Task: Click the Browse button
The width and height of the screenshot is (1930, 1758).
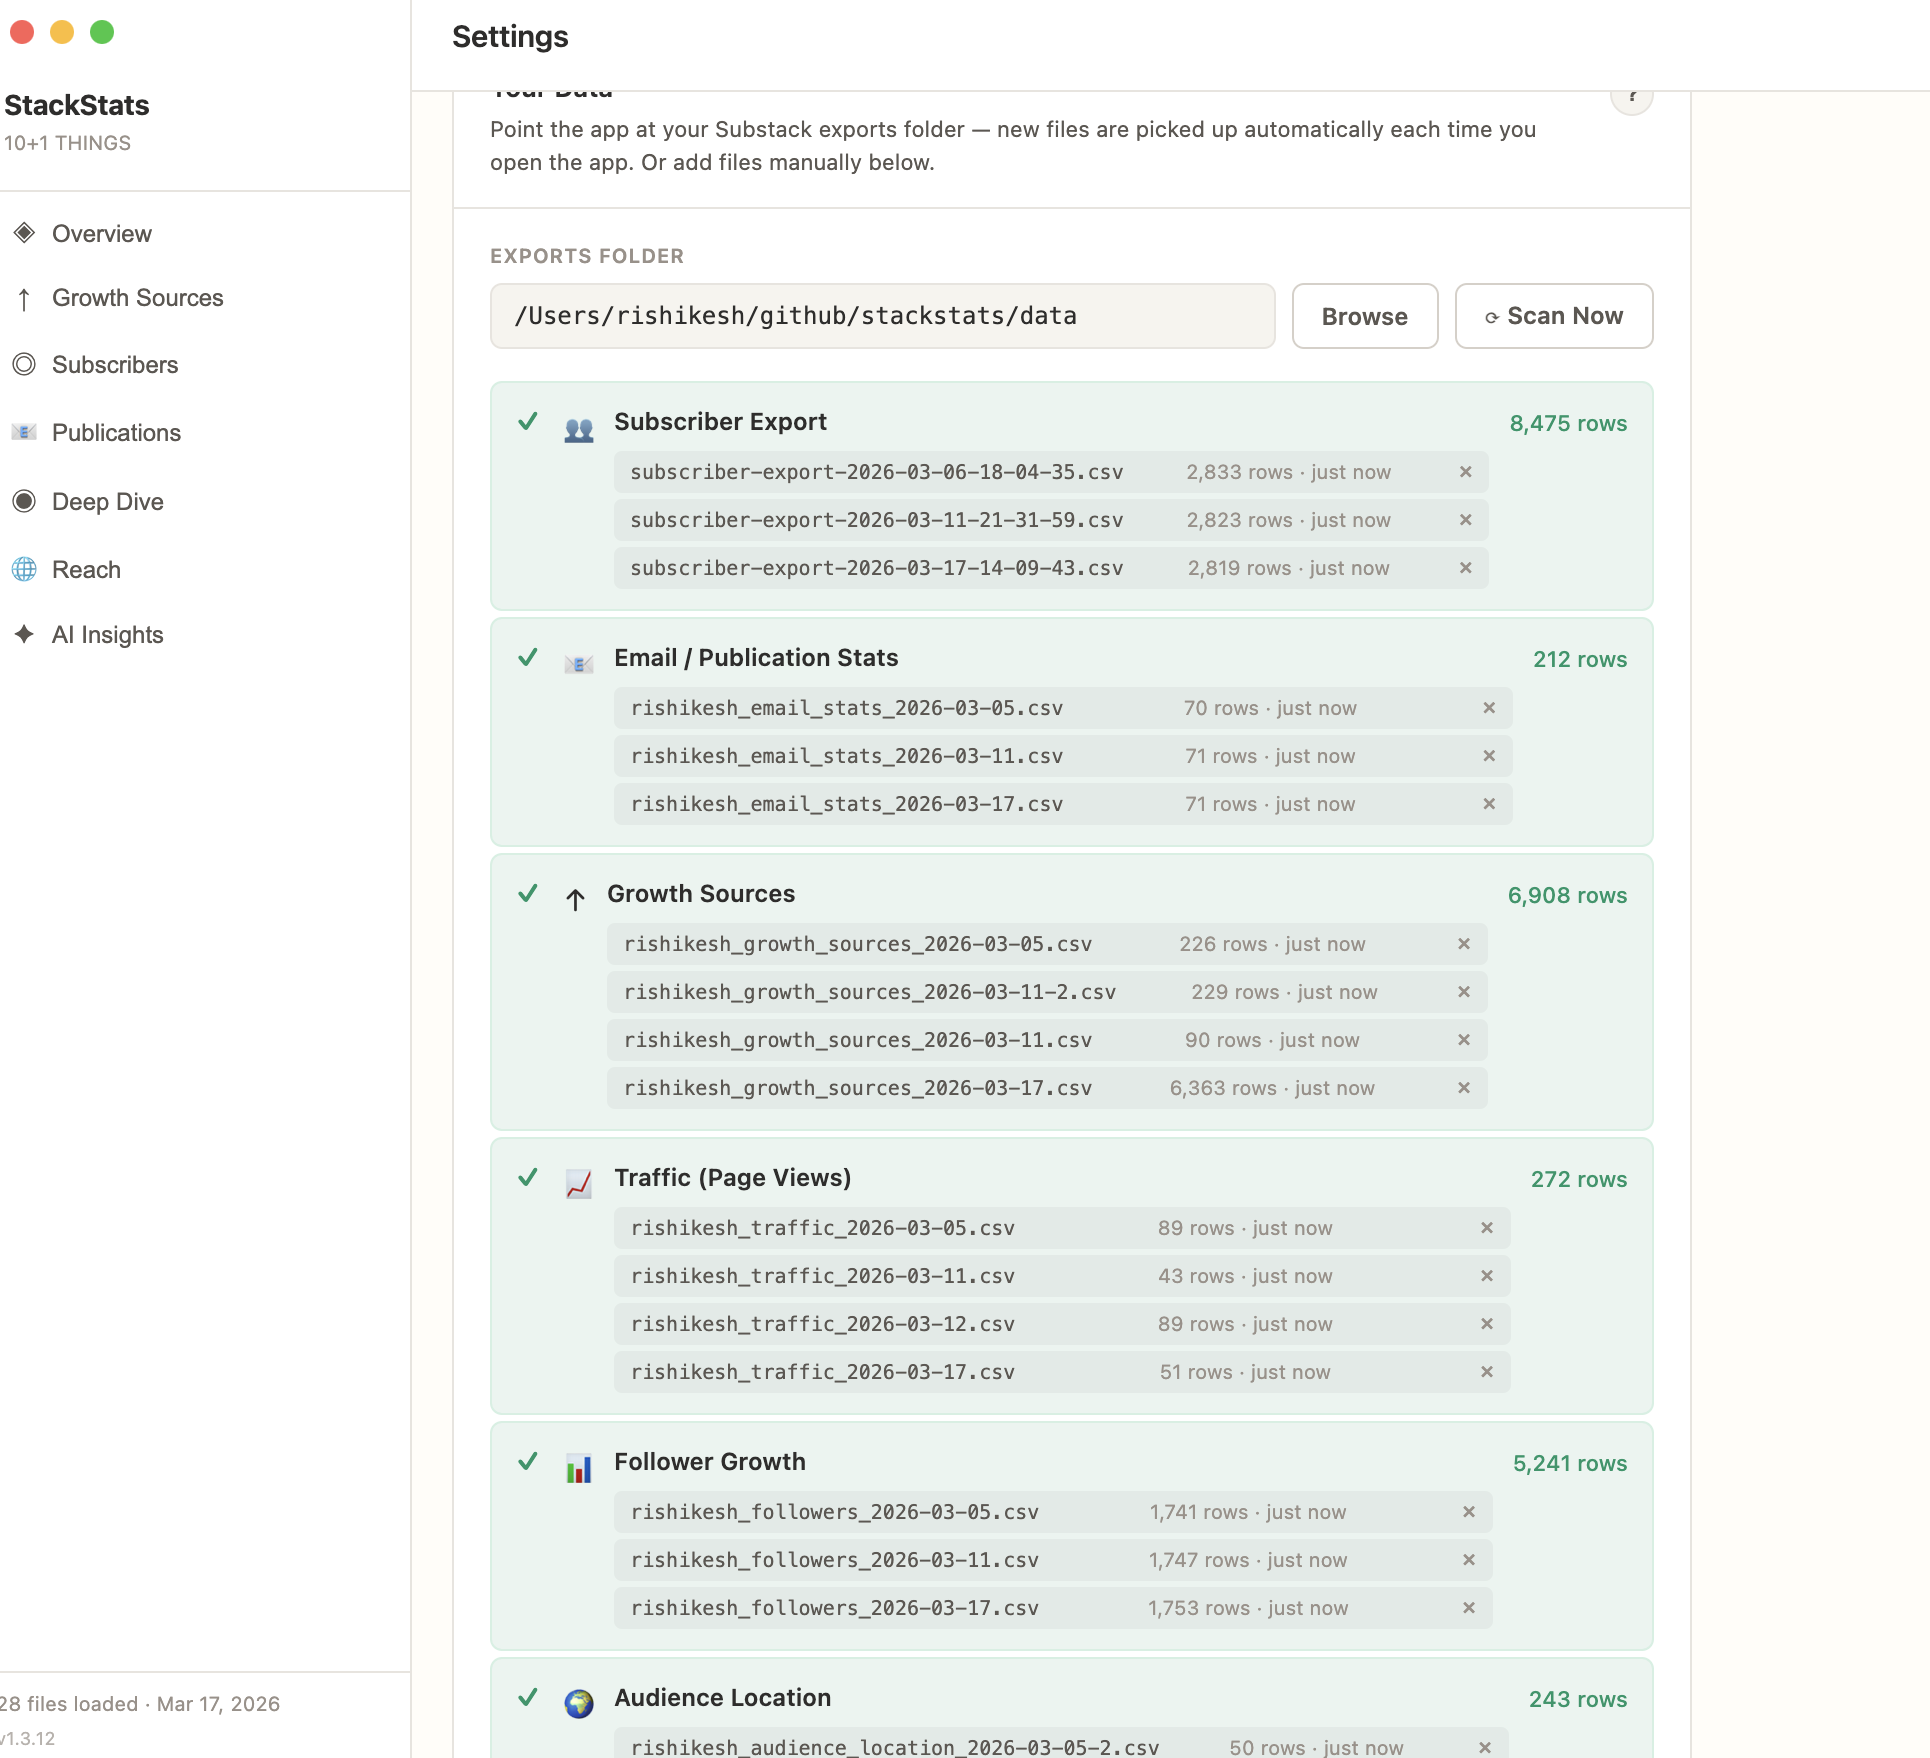Action: pos(1364,316)
